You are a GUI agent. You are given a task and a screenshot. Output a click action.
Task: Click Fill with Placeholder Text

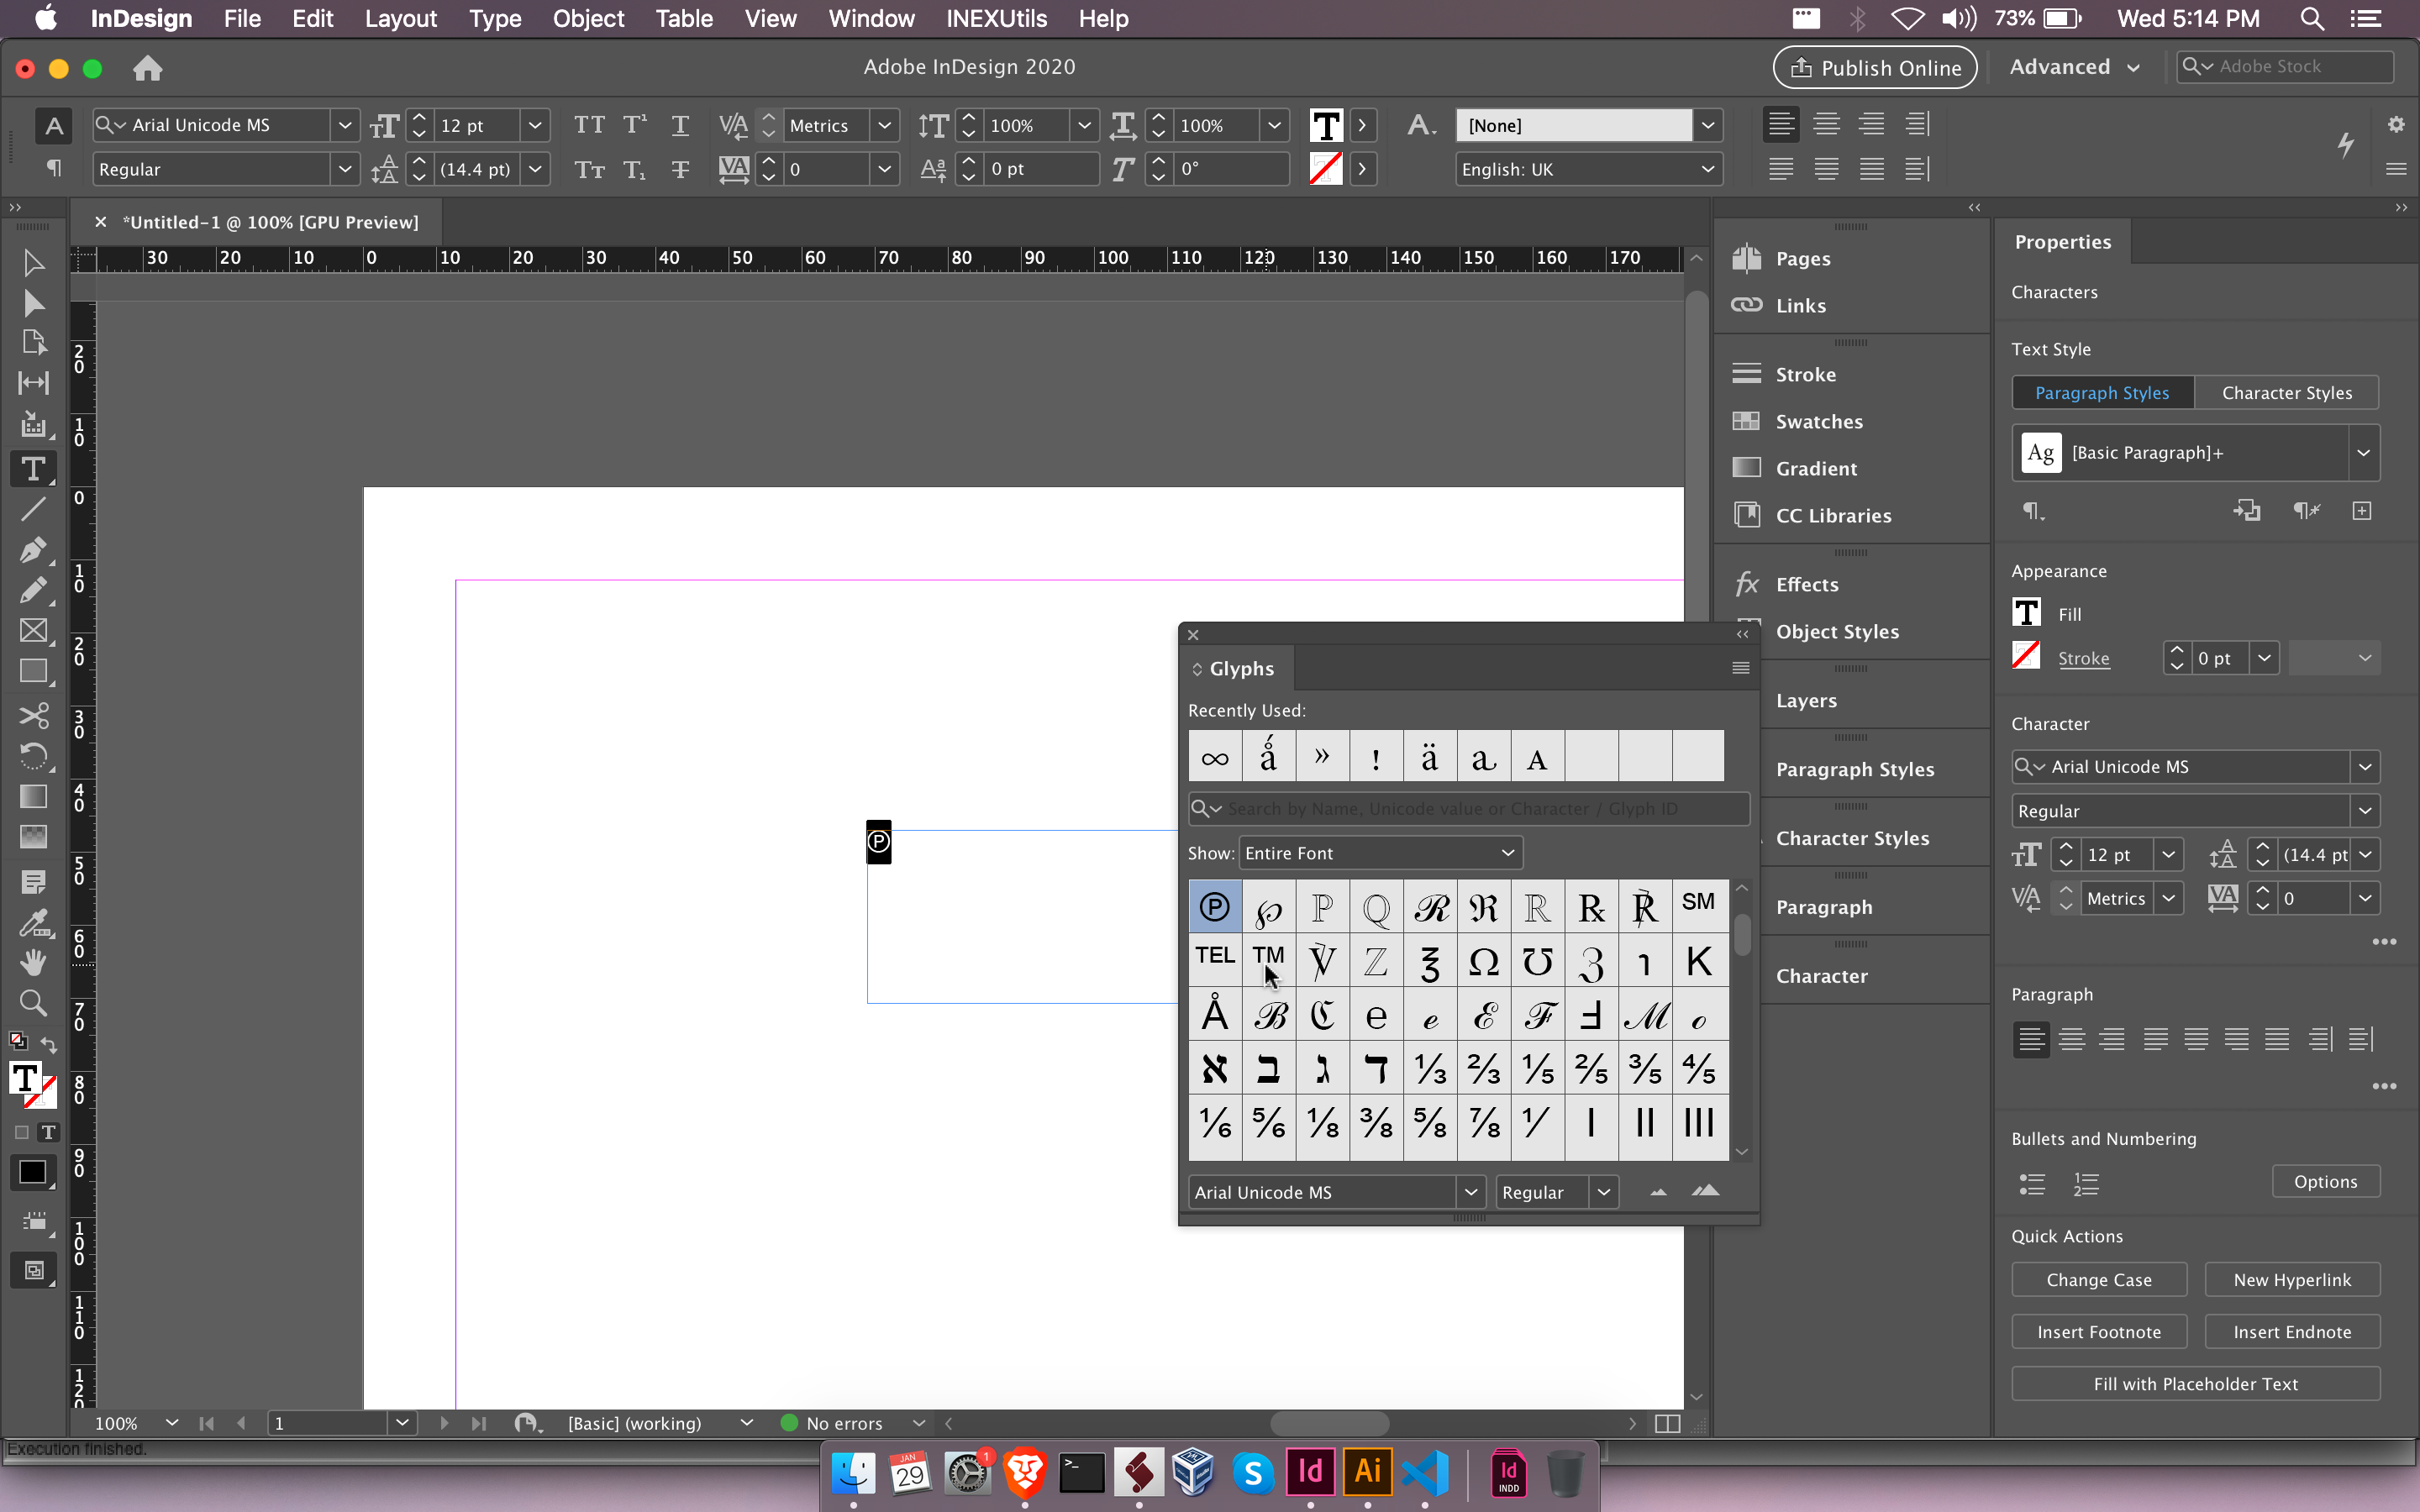(2195, 1383)
